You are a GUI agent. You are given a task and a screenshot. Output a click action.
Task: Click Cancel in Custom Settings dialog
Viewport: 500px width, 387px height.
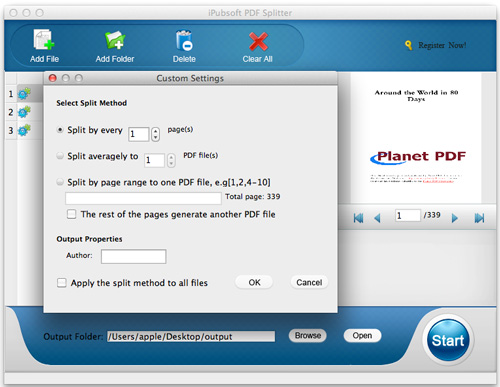coord(309,282)
